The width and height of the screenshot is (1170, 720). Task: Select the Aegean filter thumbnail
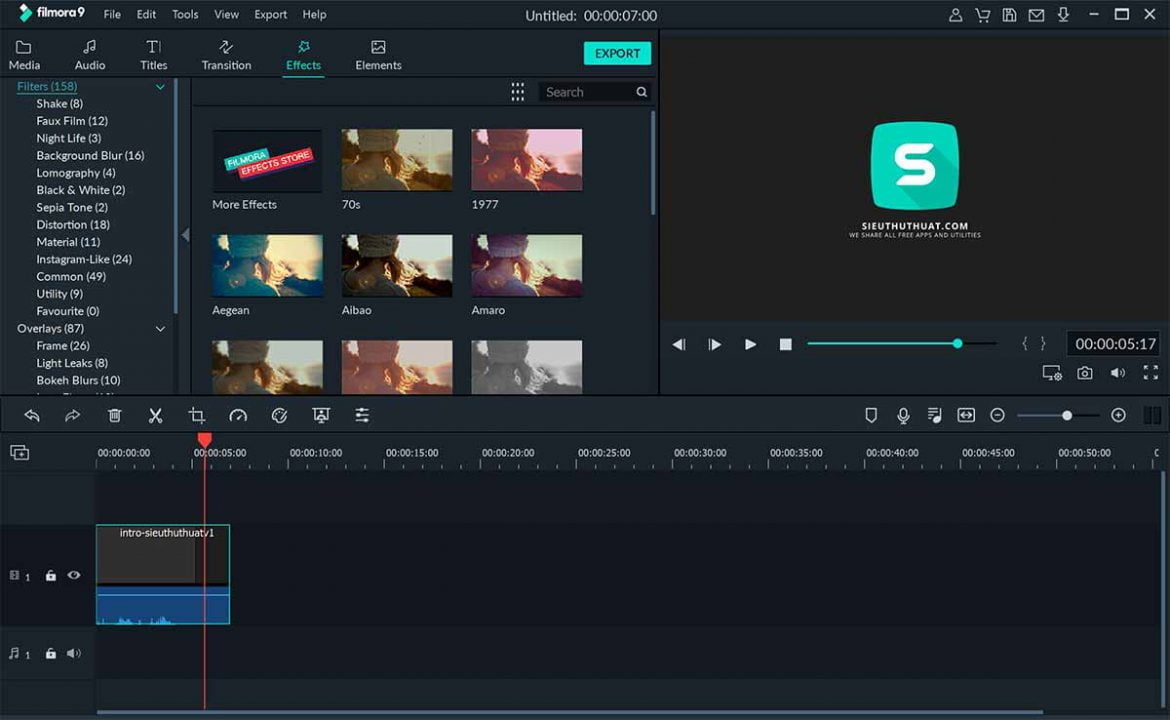(x=267, y=265)
